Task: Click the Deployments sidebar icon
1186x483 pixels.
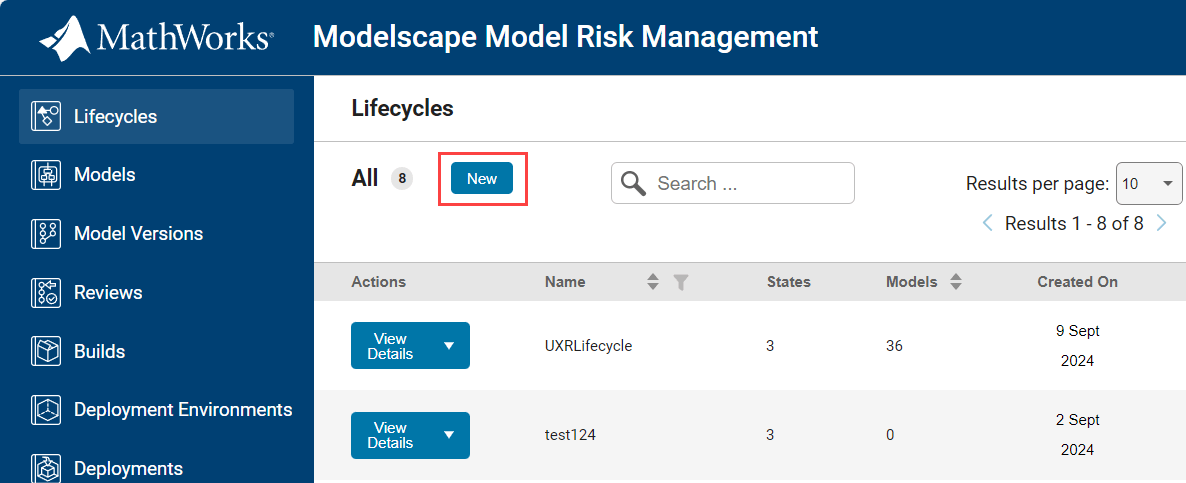Action: tap(46, 468)
